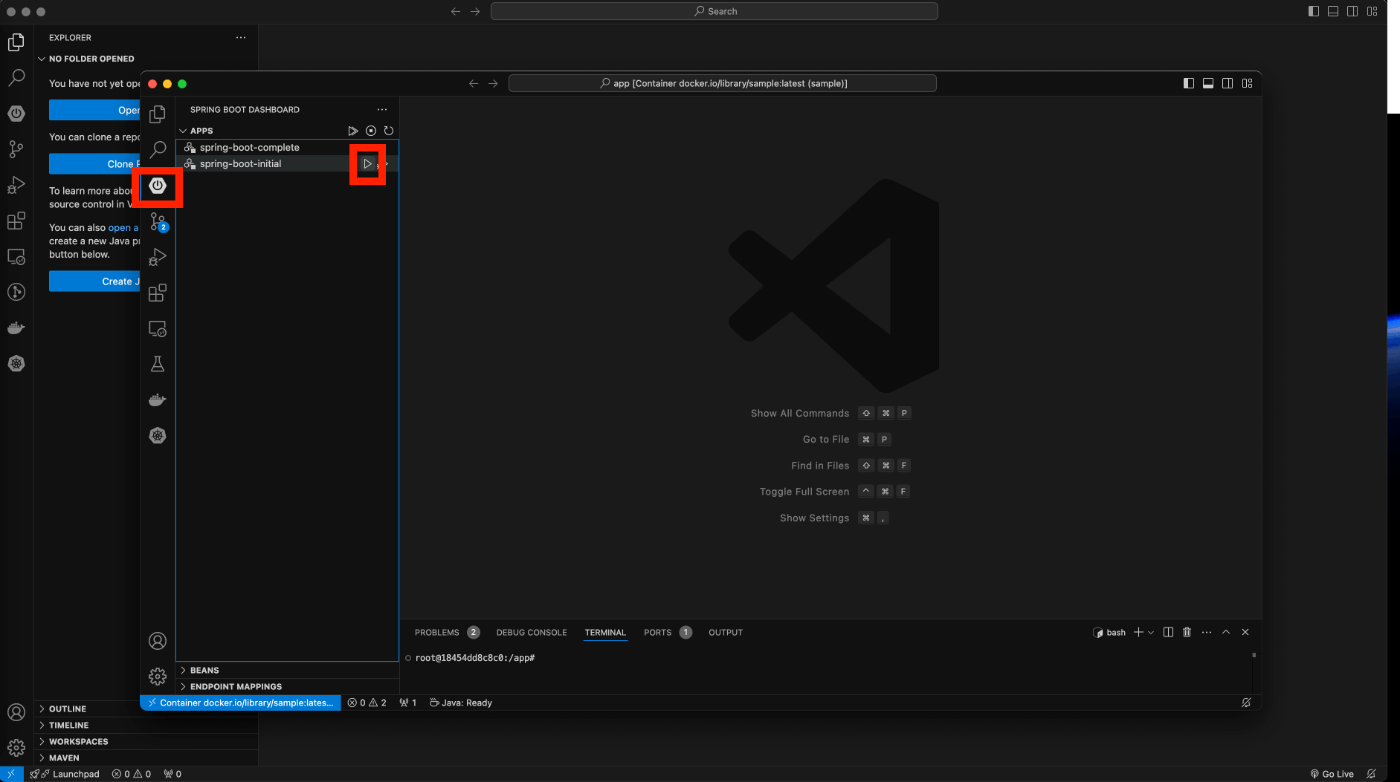Click the Run all apps icon in APPS header
This screenshot has height=782, width=1400.
(x=353, y=131)
